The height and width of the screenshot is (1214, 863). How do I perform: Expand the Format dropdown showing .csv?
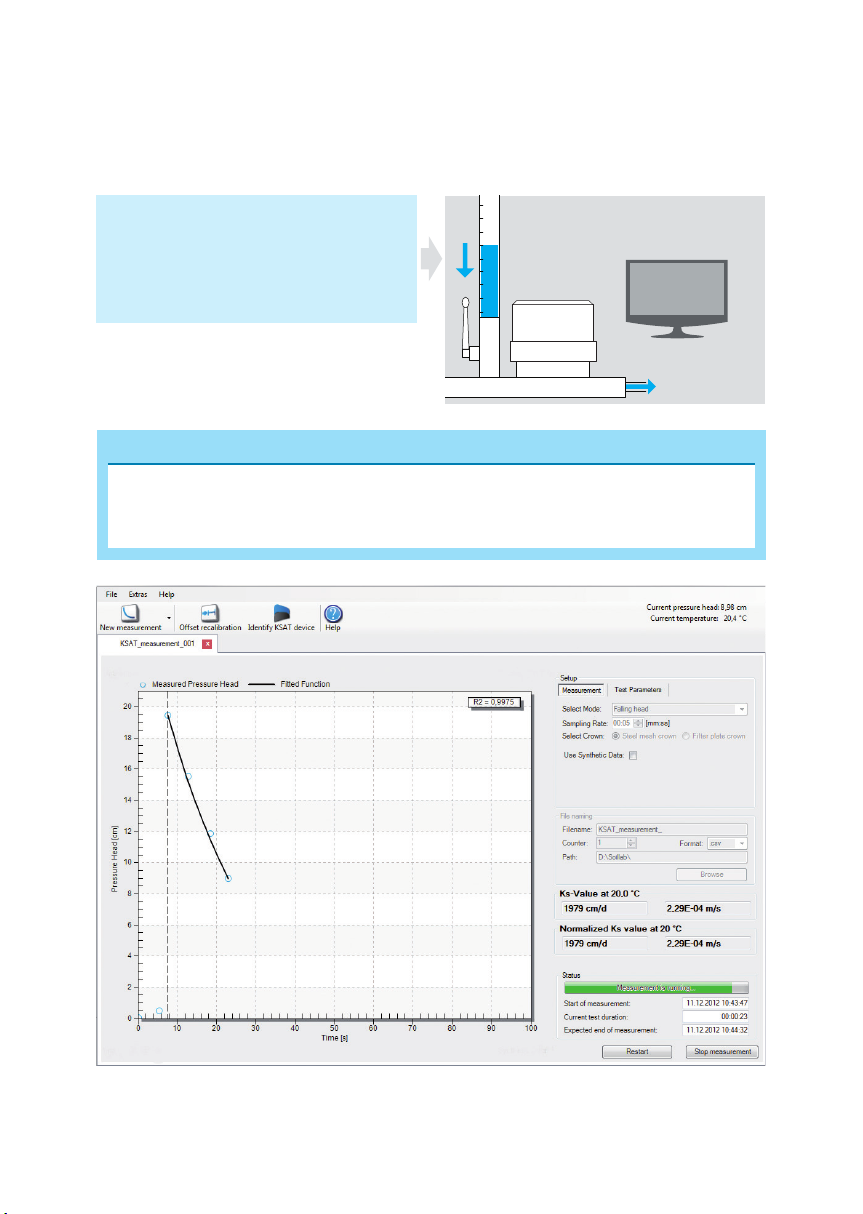[728, 844]
